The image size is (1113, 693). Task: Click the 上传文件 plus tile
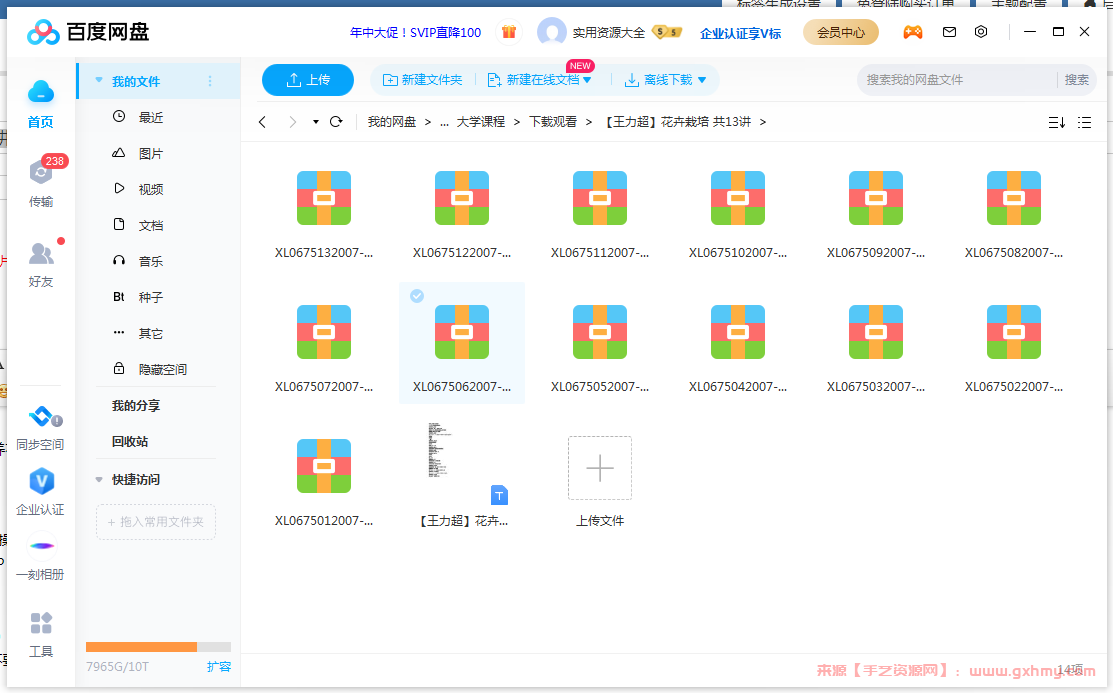[x=600, y=469]
